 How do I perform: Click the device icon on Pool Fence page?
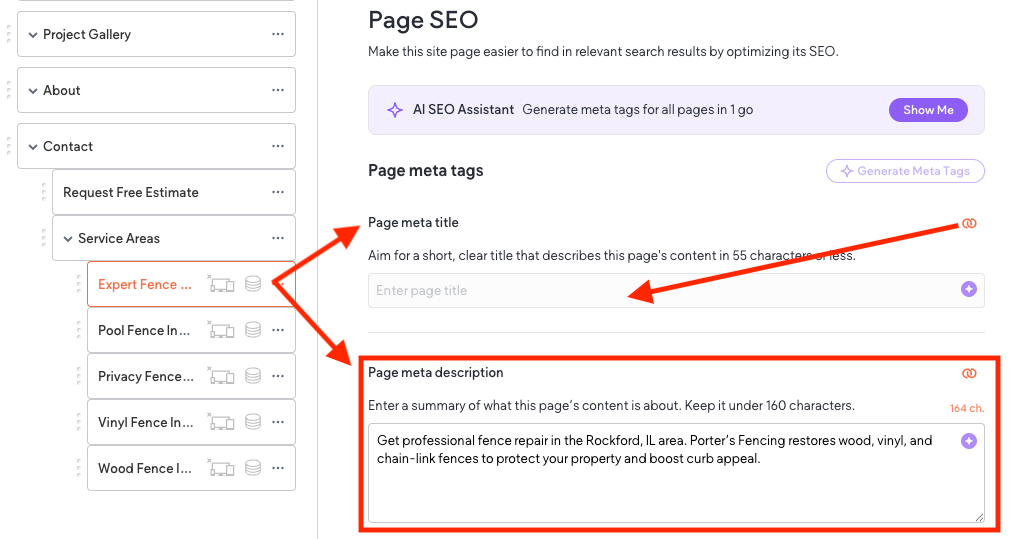[x=221, y=331]
